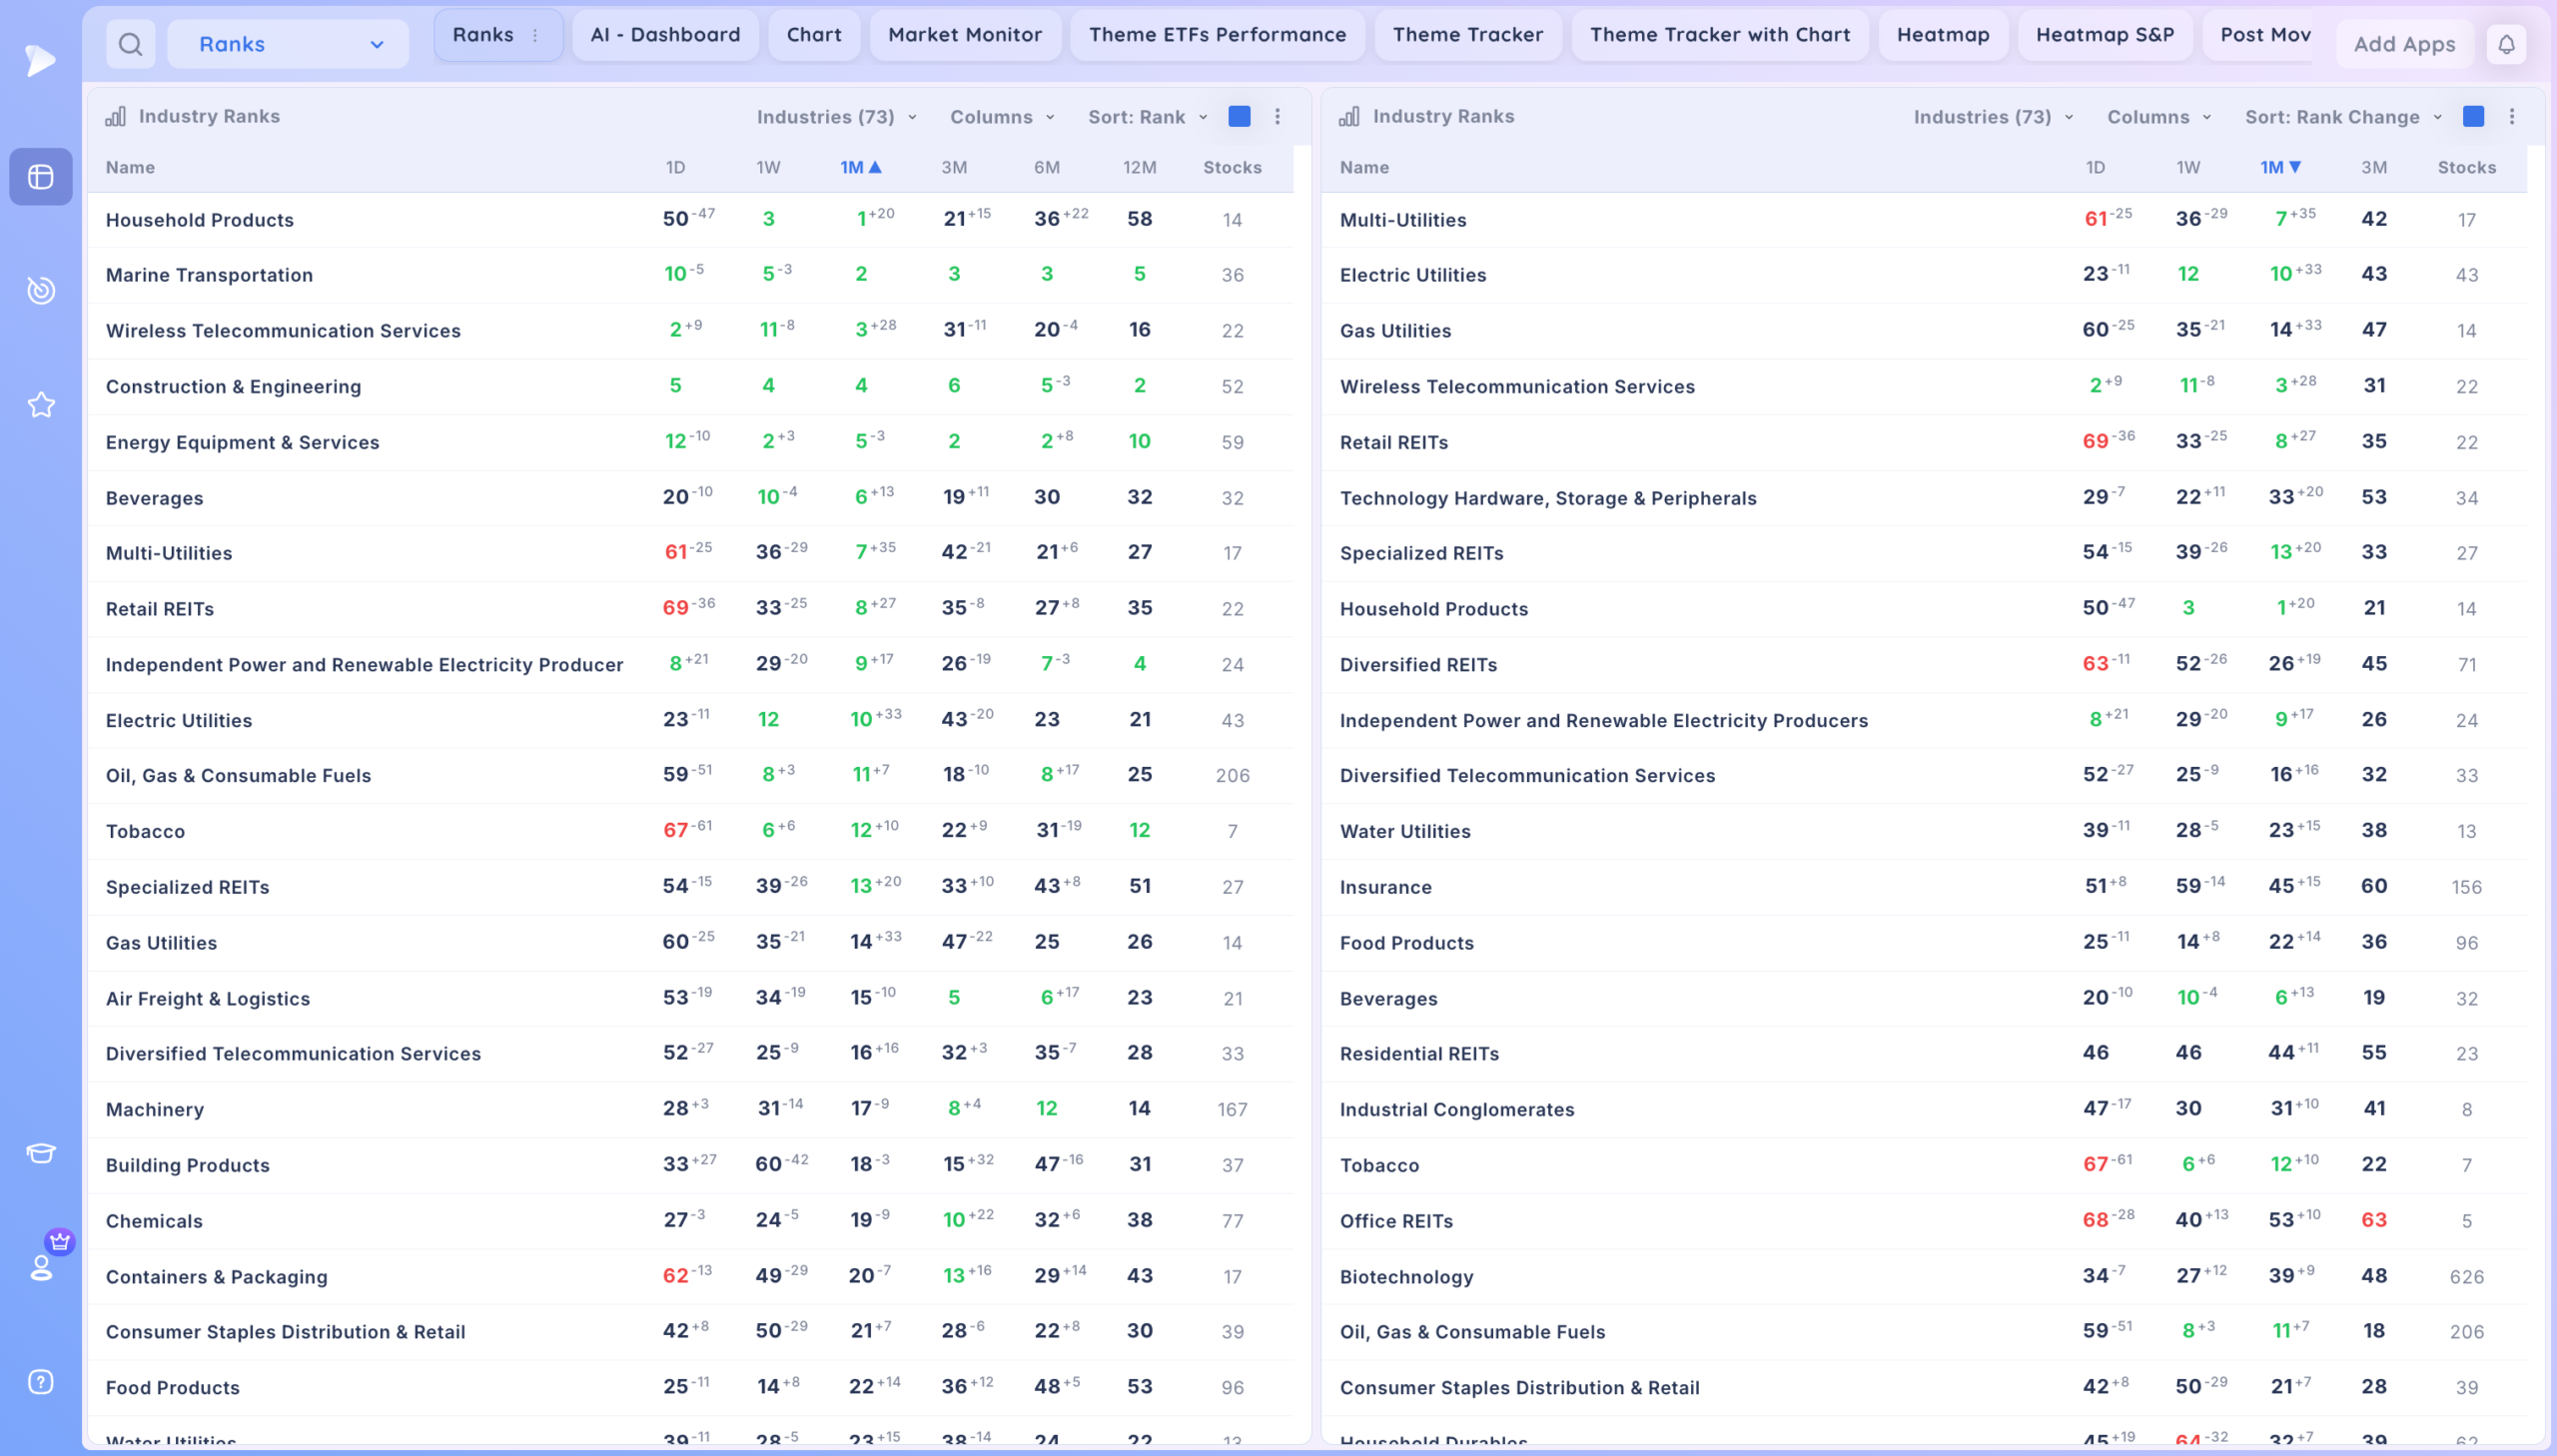Open the help question mark icon
Image resolution: width=2557 pixels, height=1456 pixels.
41,1381
